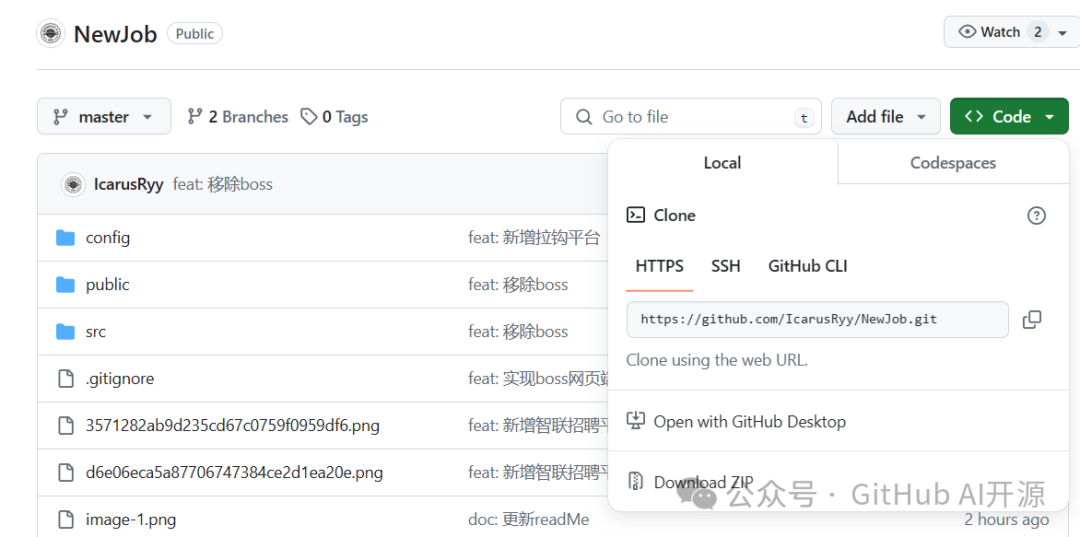This screenshot has width=1080, height=537.
Task: Click the IcarusRyy commit author avatar
Action: 73,184
